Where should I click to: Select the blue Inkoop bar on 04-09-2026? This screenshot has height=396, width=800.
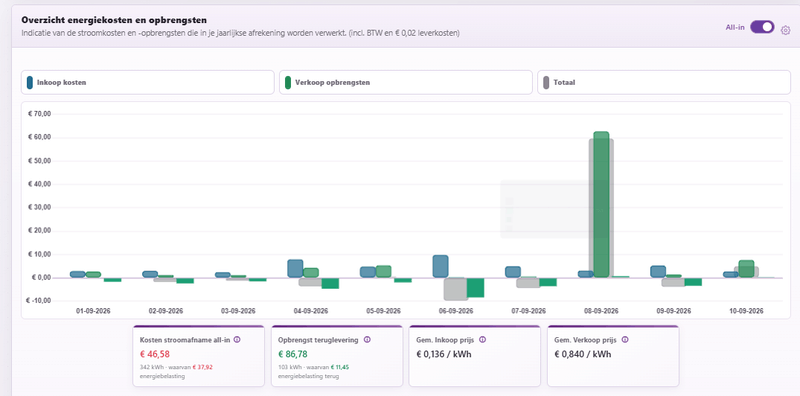click(x=295, y=268)
